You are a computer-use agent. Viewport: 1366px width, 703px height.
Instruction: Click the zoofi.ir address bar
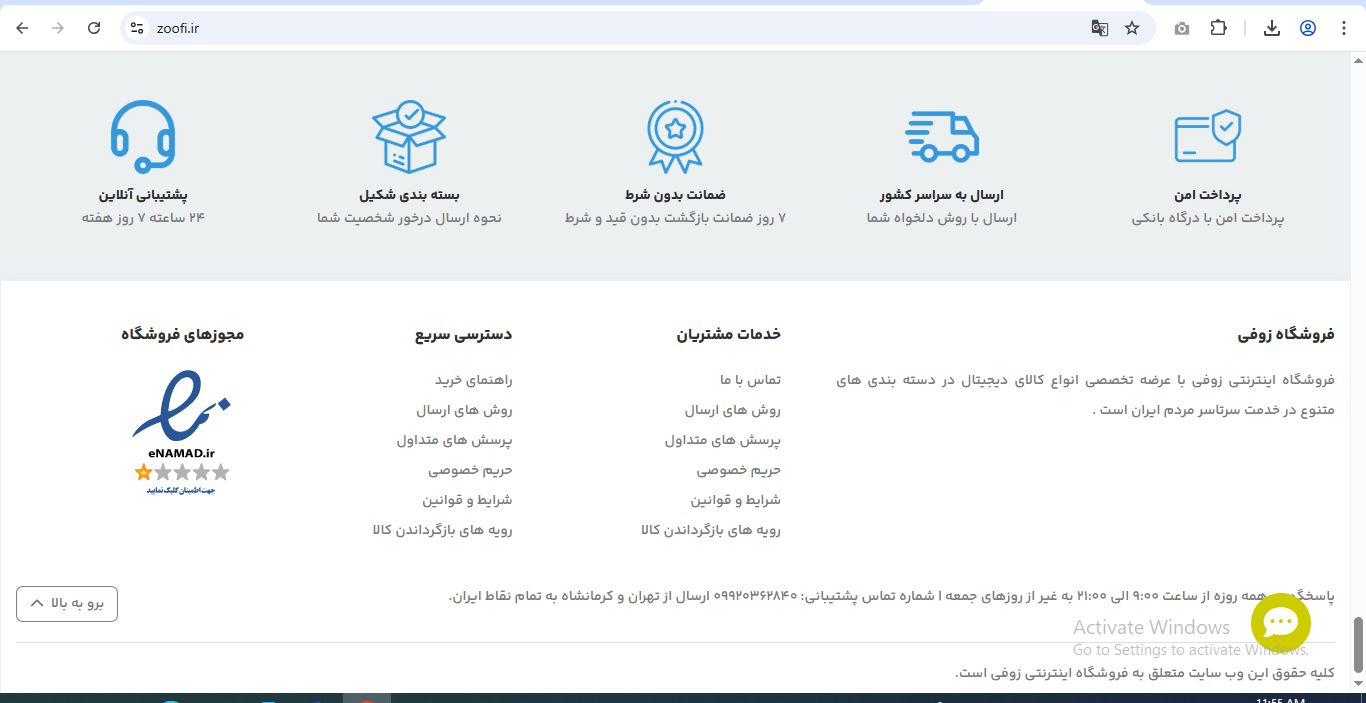[x=600, y=28]
